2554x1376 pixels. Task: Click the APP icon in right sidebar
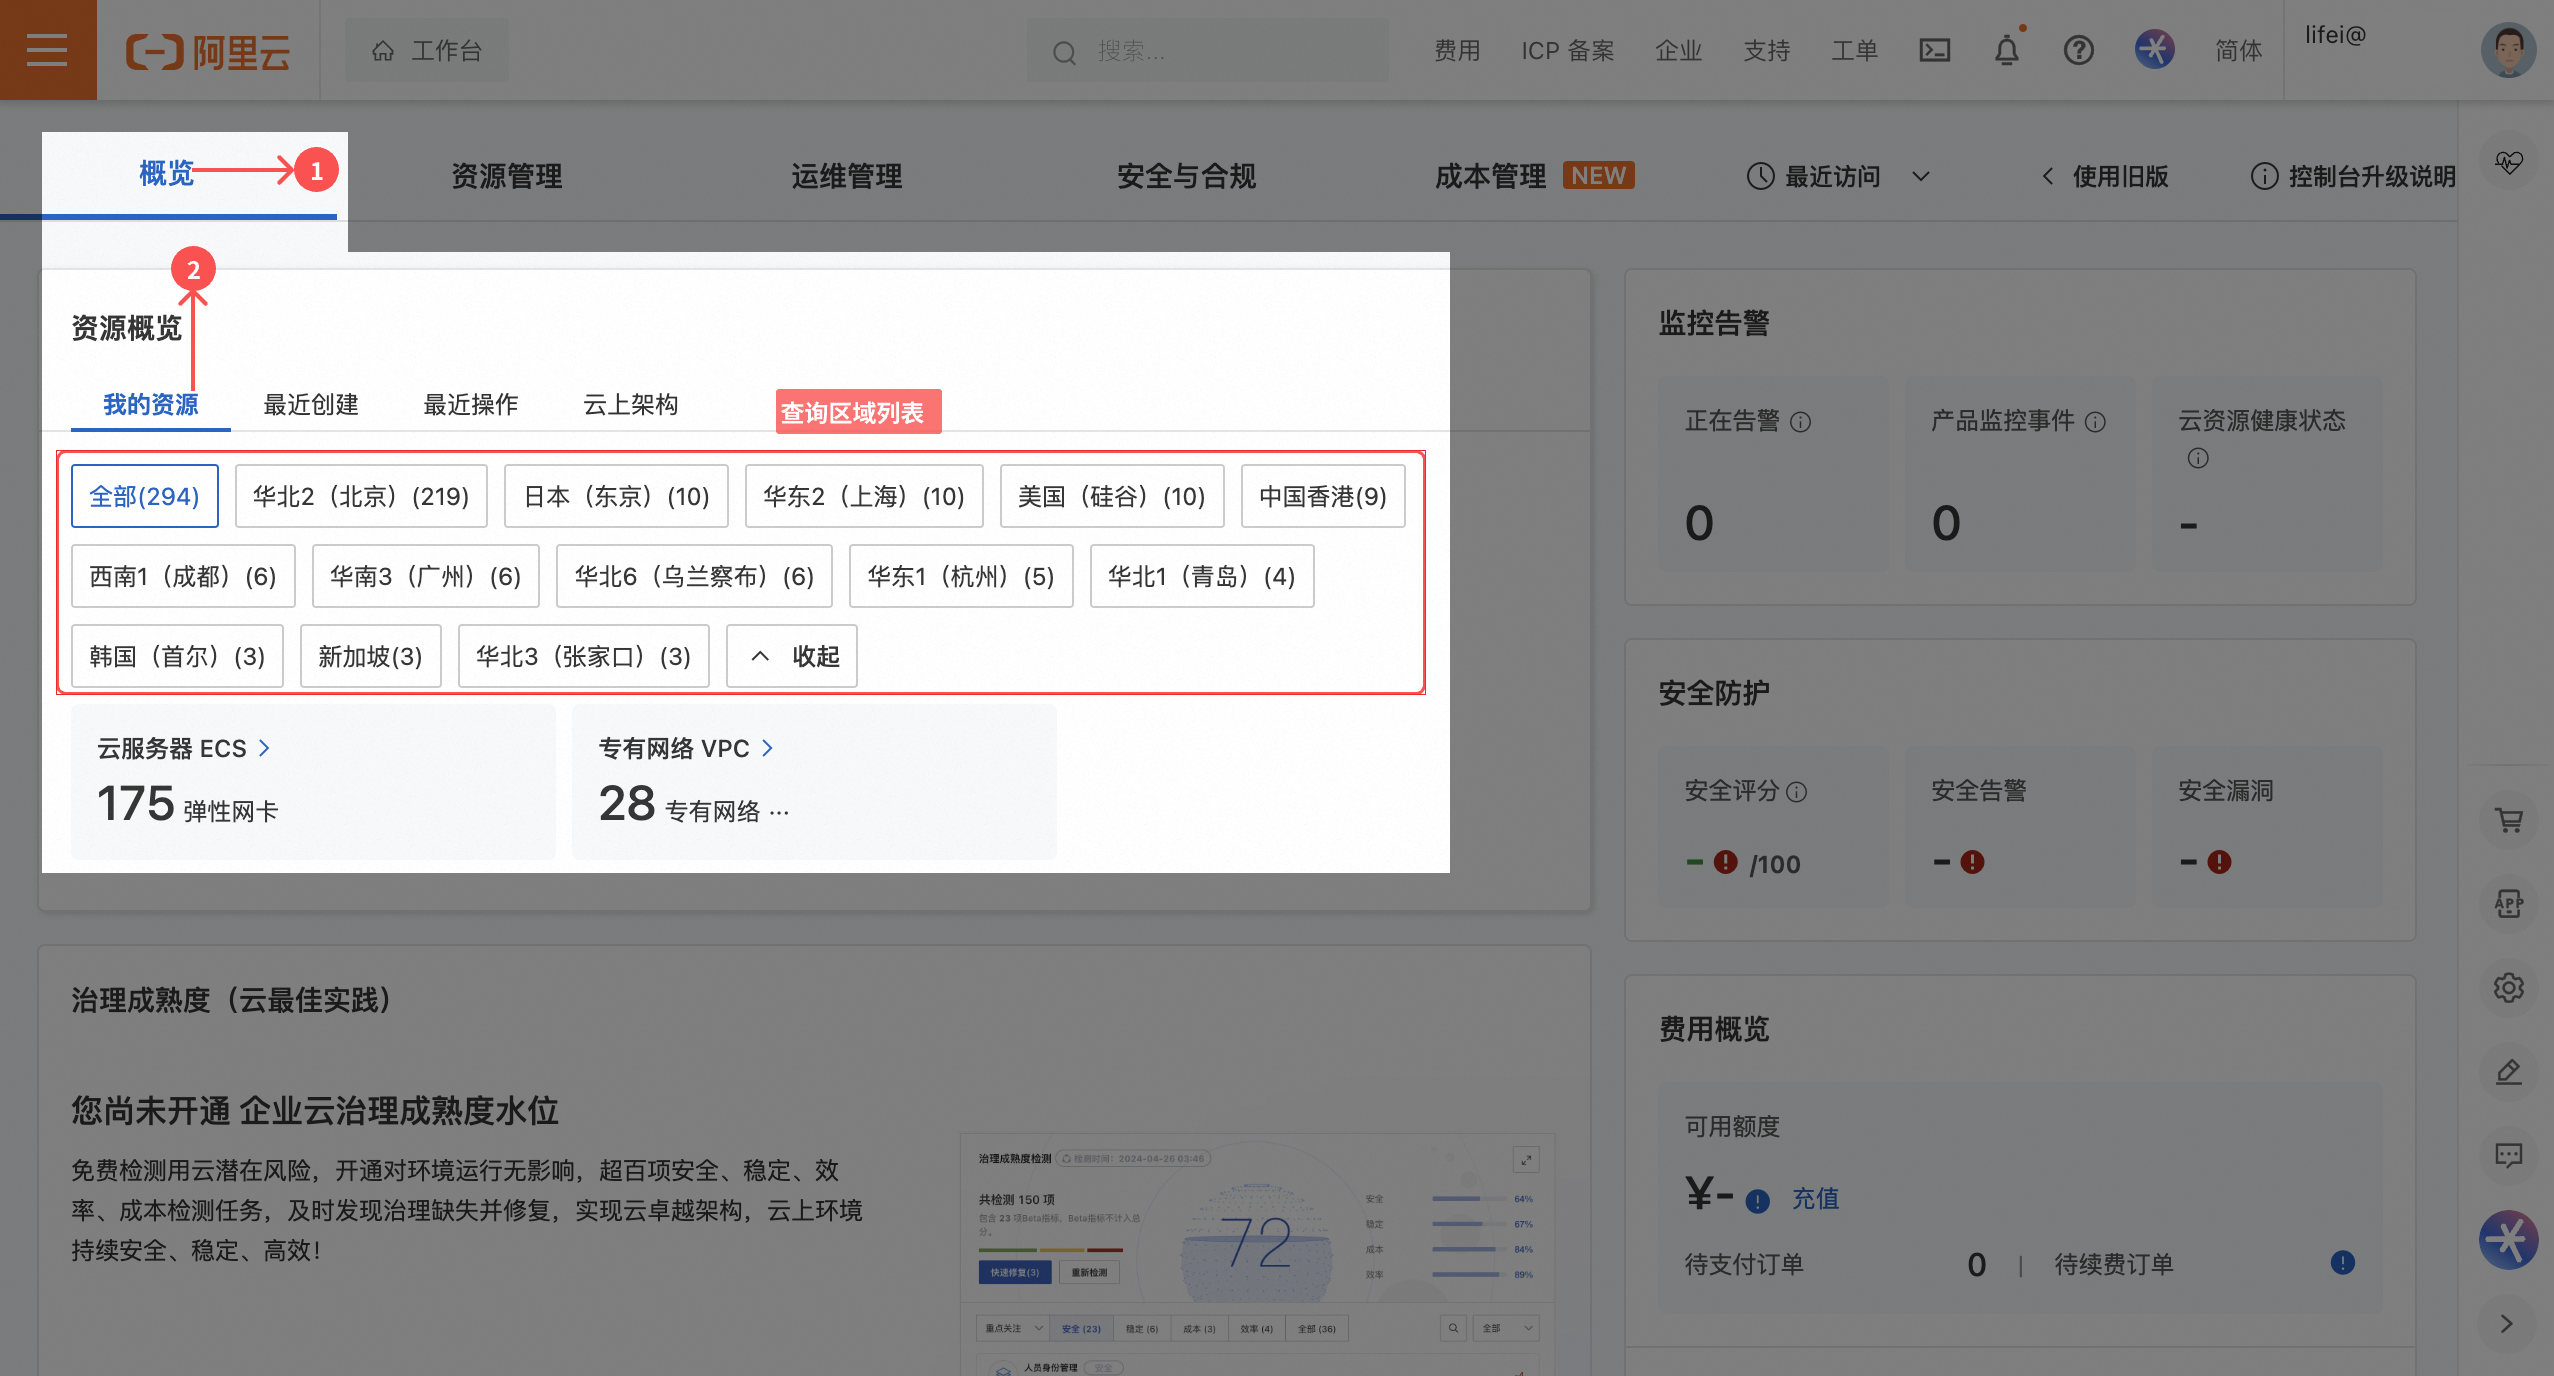click(x=2510, y=903)
